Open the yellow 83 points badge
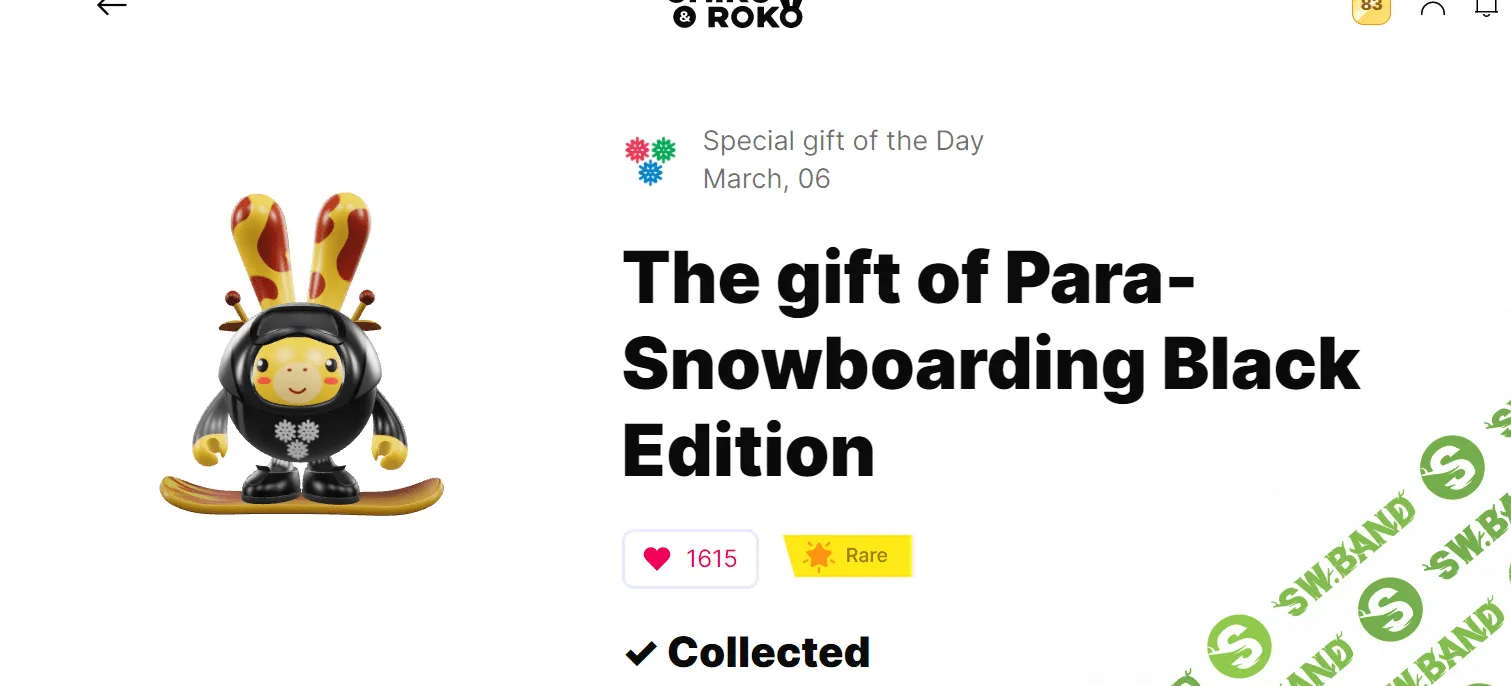This screenshot has height=686, width=1511. click(x=1371, y=8)
